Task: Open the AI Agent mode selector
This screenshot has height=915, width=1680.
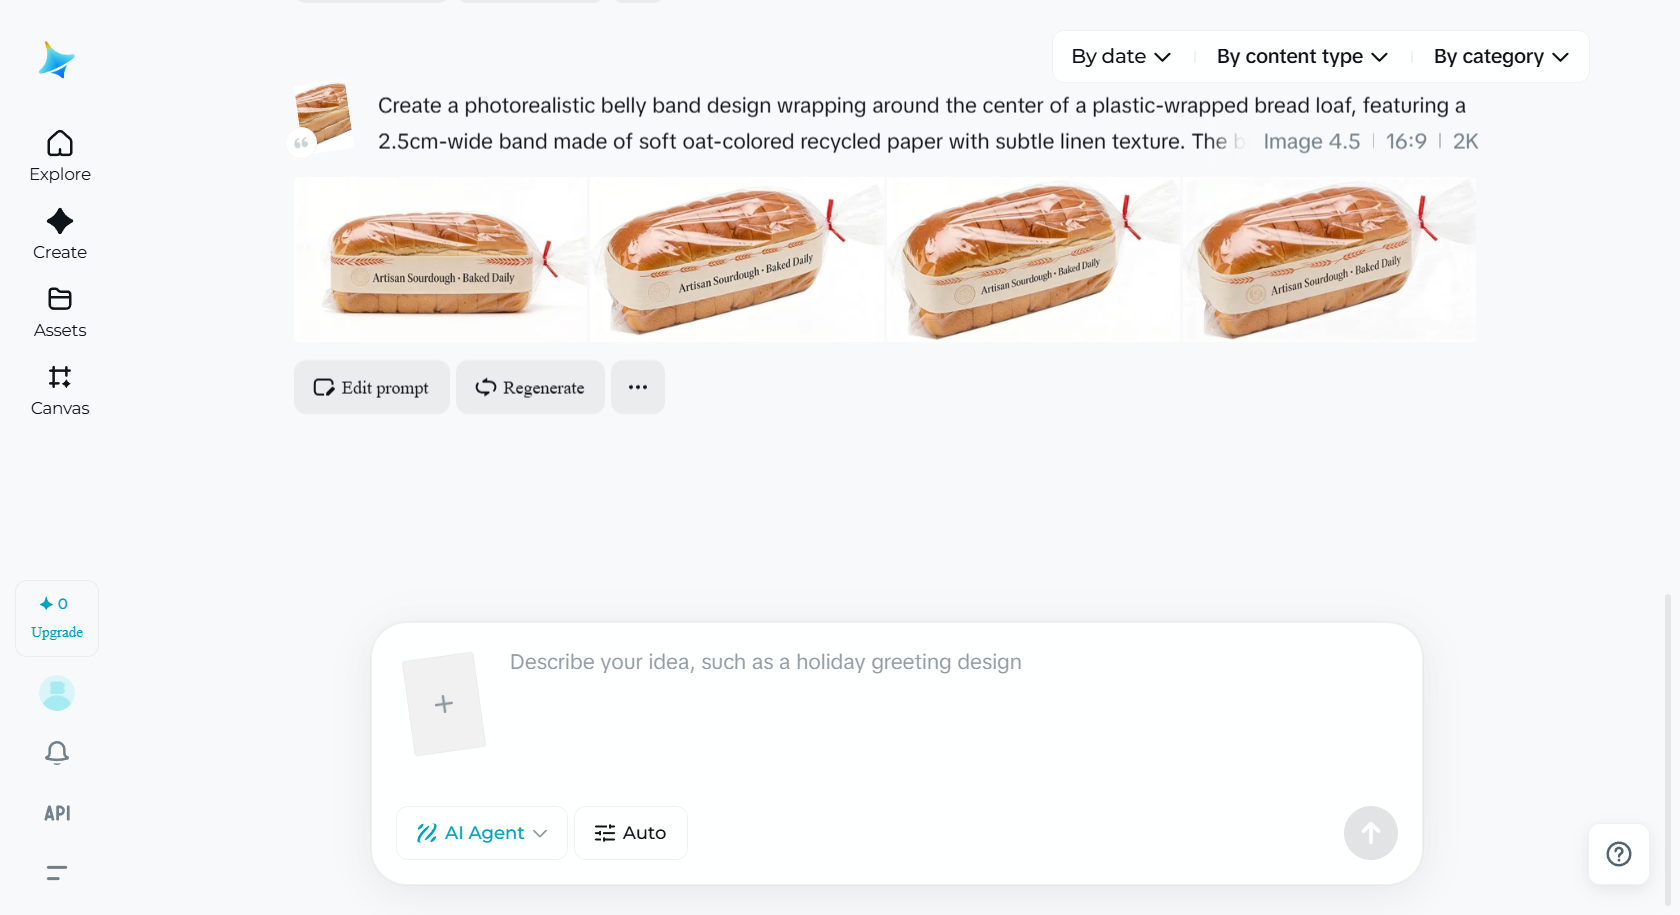Action: tap(482, 833)
